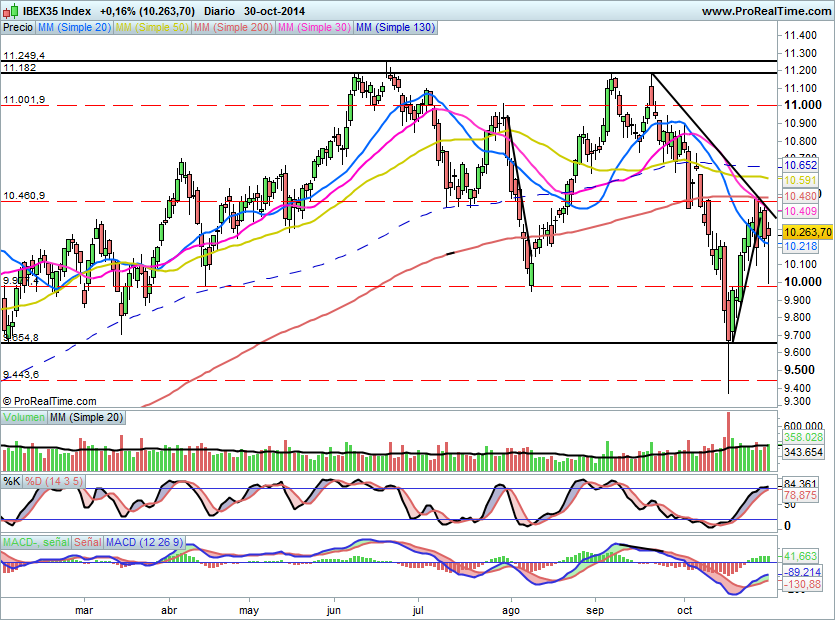Click the oct label on the time axis
The height and width of the screenshot is (620, 835).
(x=685, y=610)
